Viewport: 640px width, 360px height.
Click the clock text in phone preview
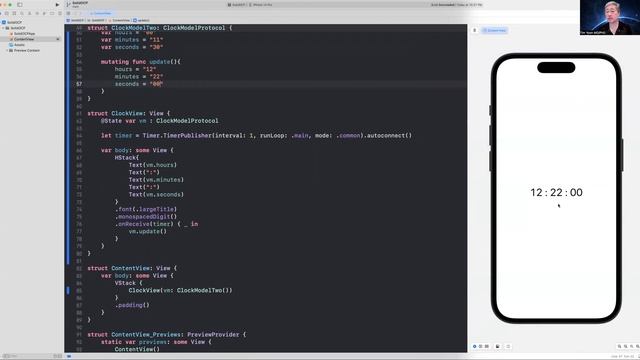(x=556, y=193)
